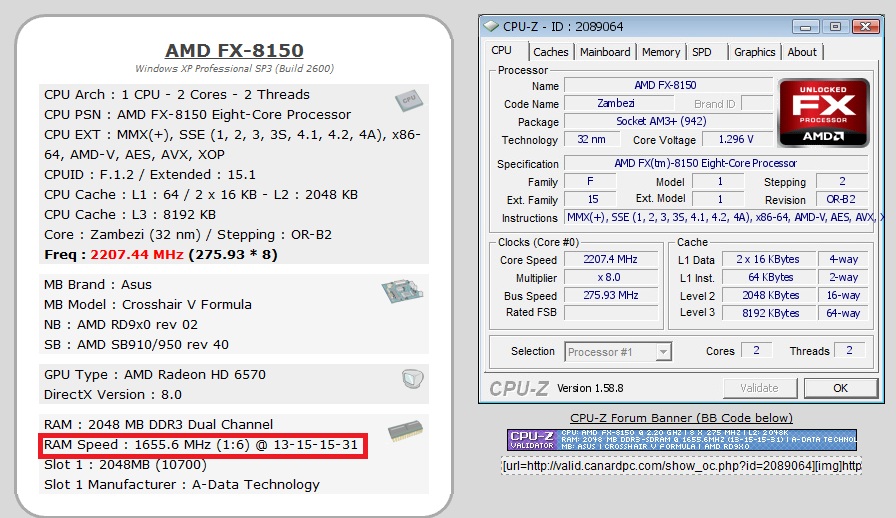Open the Graphics tab

pos(754,52)
